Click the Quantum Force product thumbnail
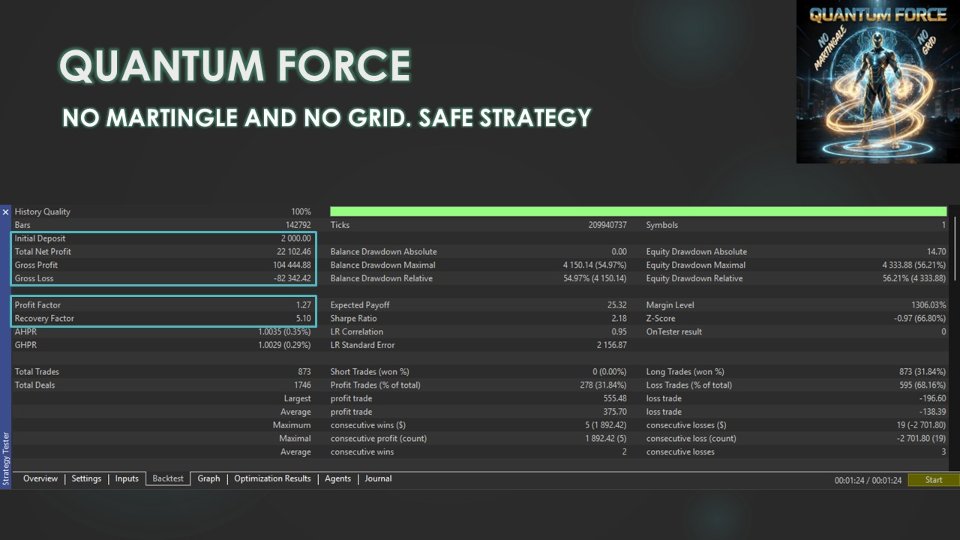The height and width of the screenshot is (540, 960). click(878, 81)
